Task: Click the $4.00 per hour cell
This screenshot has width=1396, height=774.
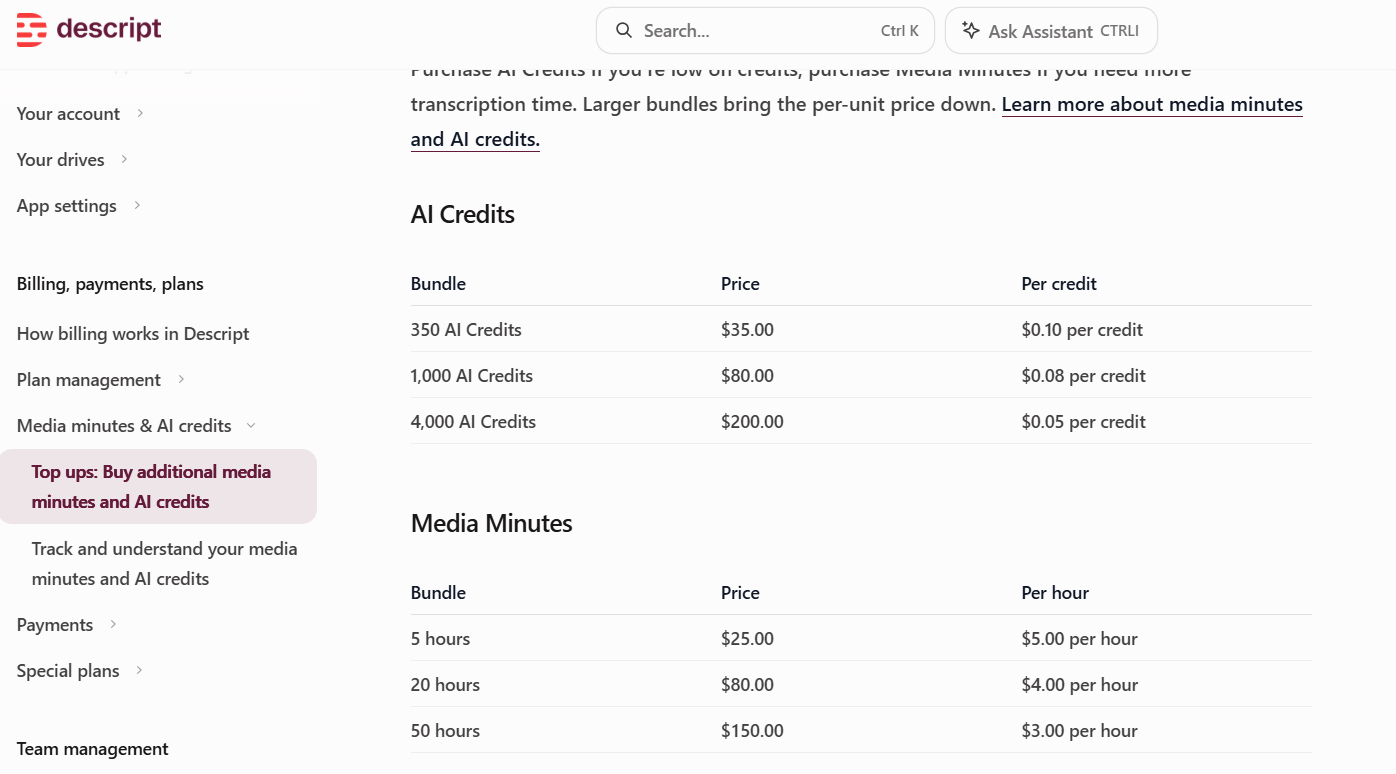Action: [1080, 685]
